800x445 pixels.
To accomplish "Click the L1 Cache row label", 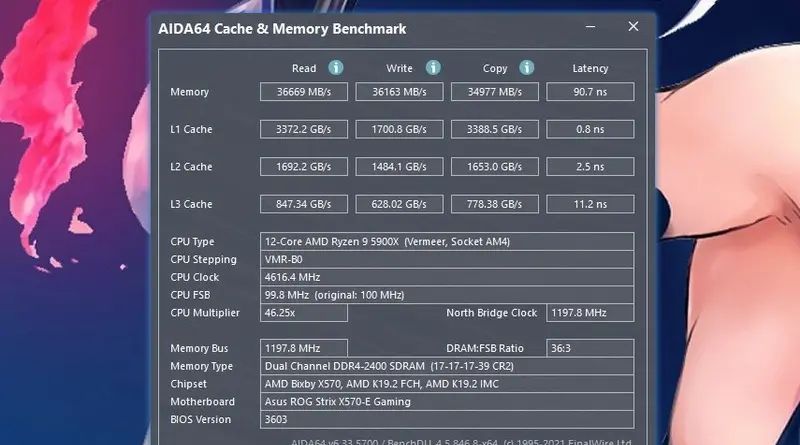I will coord(191,129).
